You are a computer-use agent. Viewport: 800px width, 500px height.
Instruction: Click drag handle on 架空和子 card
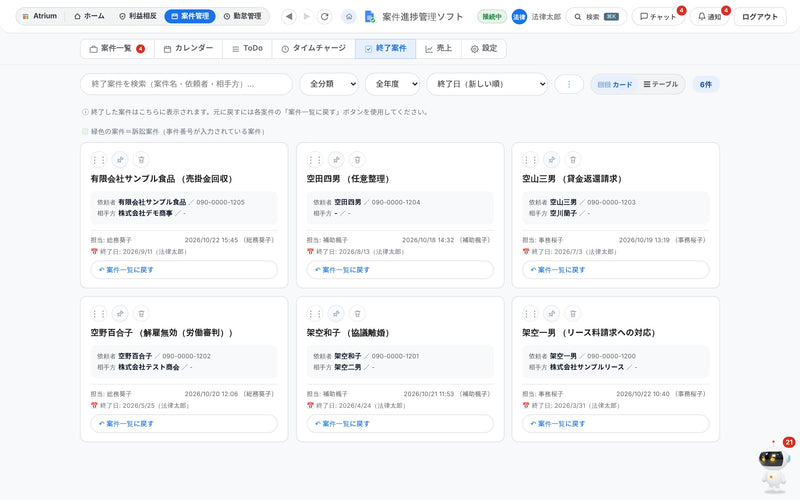[x=315, y=314]
